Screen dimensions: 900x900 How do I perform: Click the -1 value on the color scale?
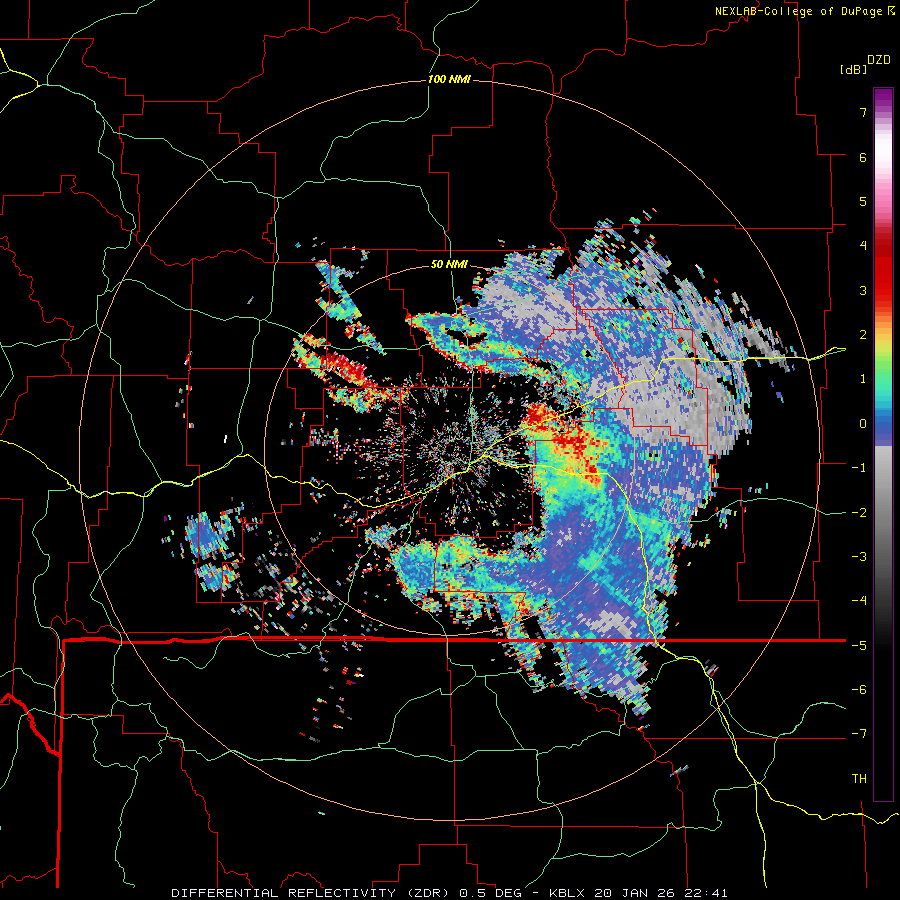pyautogui.click(x=859, y=468)
